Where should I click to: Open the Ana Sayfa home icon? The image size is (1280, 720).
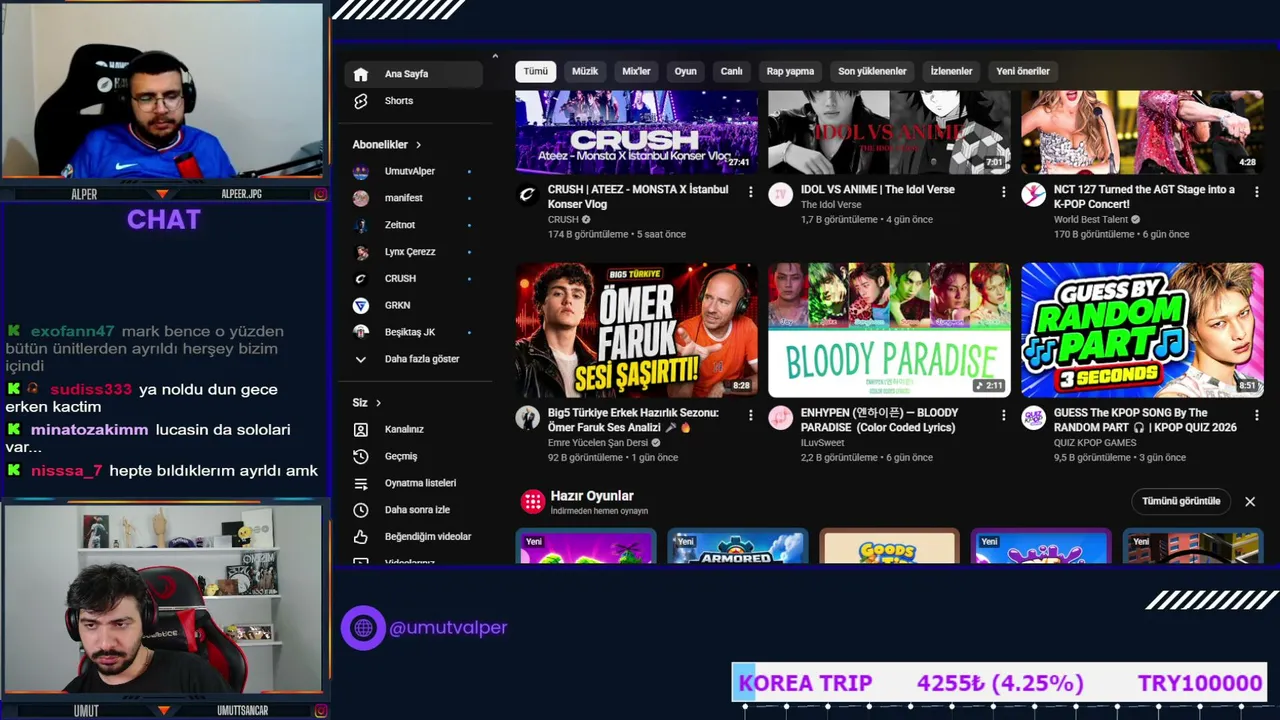tap(361, 74)
